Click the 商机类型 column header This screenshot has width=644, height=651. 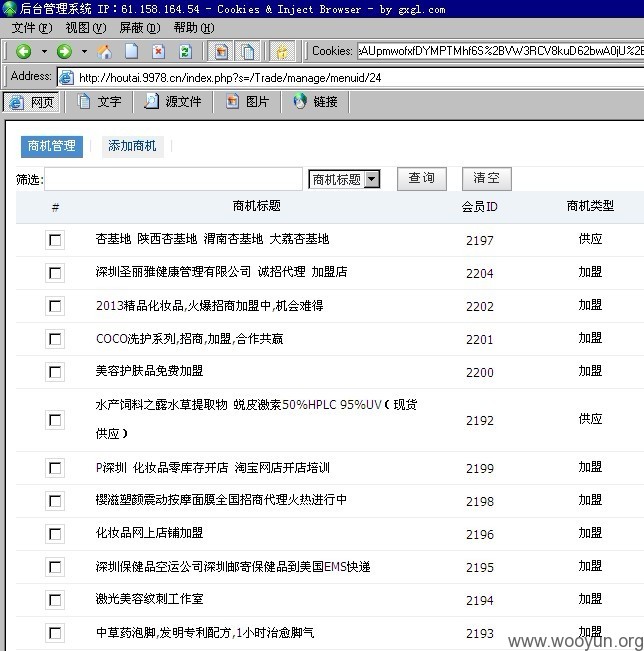[590, 206]
